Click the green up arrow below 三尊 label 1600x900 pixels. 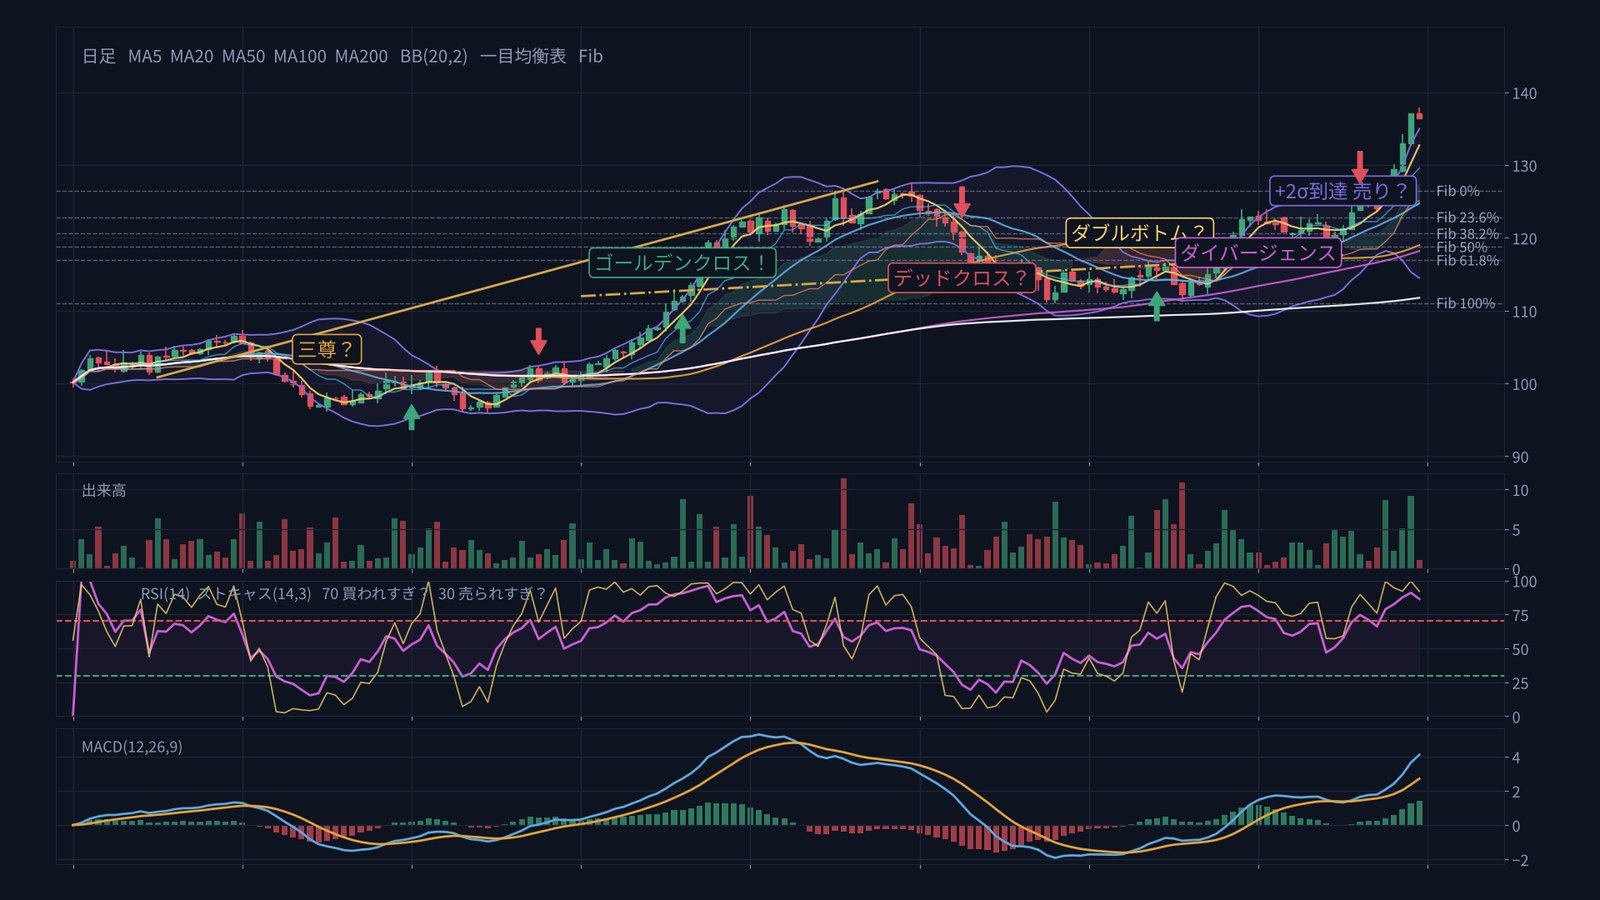411,417
